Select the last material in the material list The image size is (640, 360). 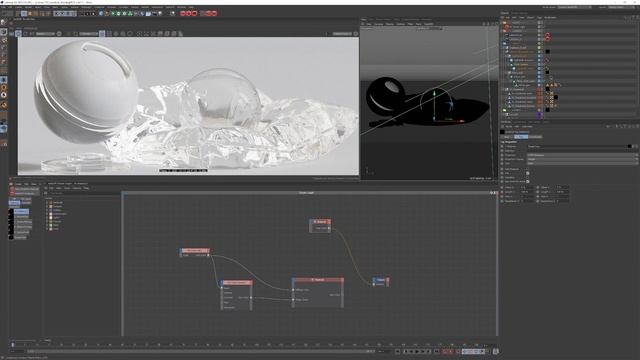point(18,237)
